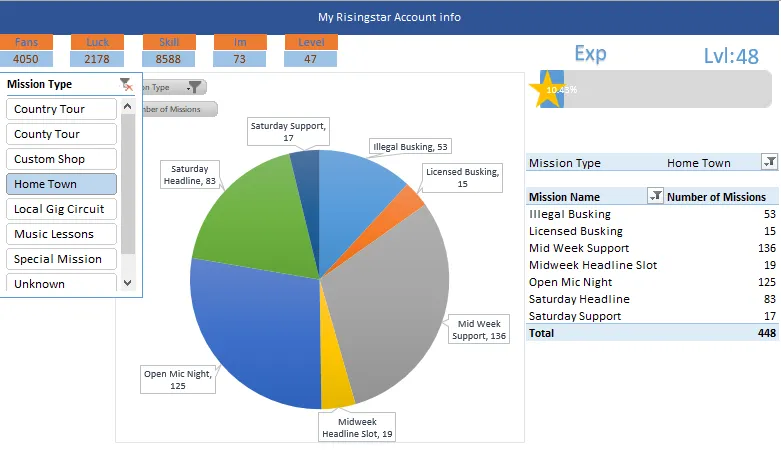This screenshot has width=781, height=469.
Task: Select the Saturday Support pivot row
Action: point(652,316)
